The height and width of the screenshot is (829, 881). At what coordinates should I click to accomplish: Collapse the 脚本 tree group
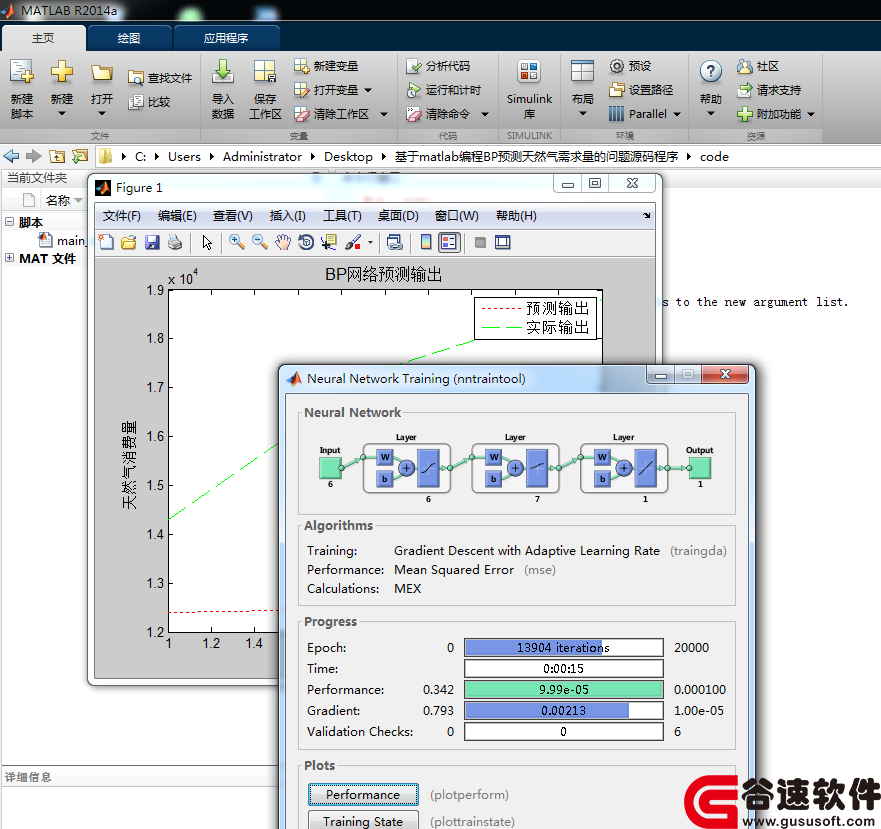tap(9, 221)
